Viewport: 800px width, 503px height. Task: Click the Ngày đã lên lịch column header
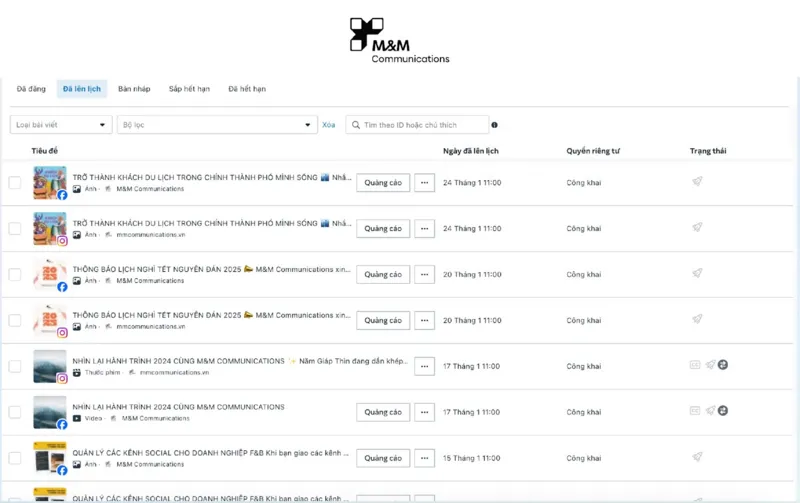[470, 151]
